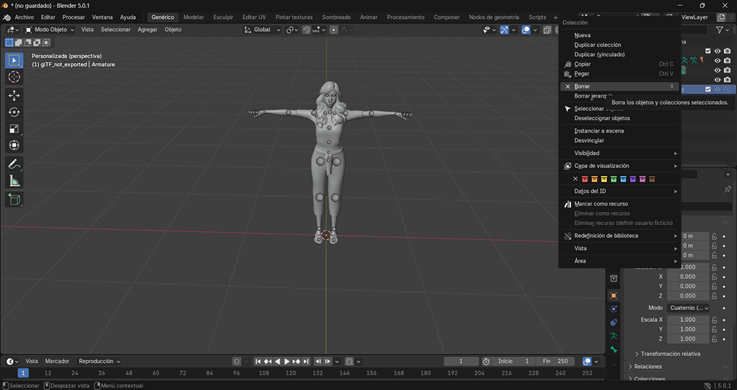Toggle the auto keying record button
This screenshot has height=390, width=737.
pos(236,361)
